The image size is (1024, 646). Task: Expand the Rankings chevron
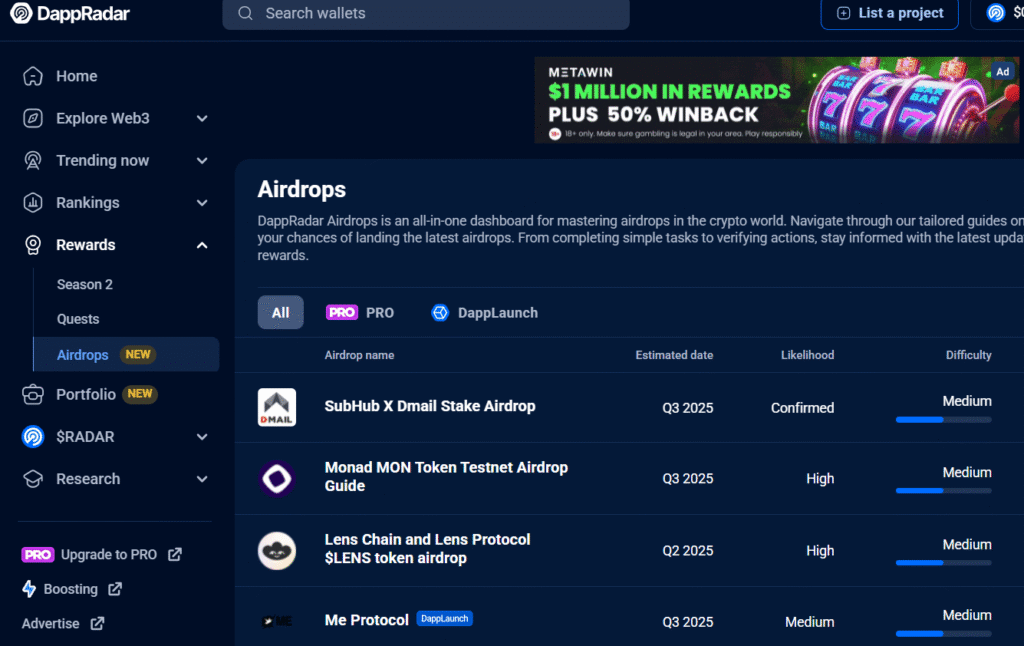click(202, 203)
